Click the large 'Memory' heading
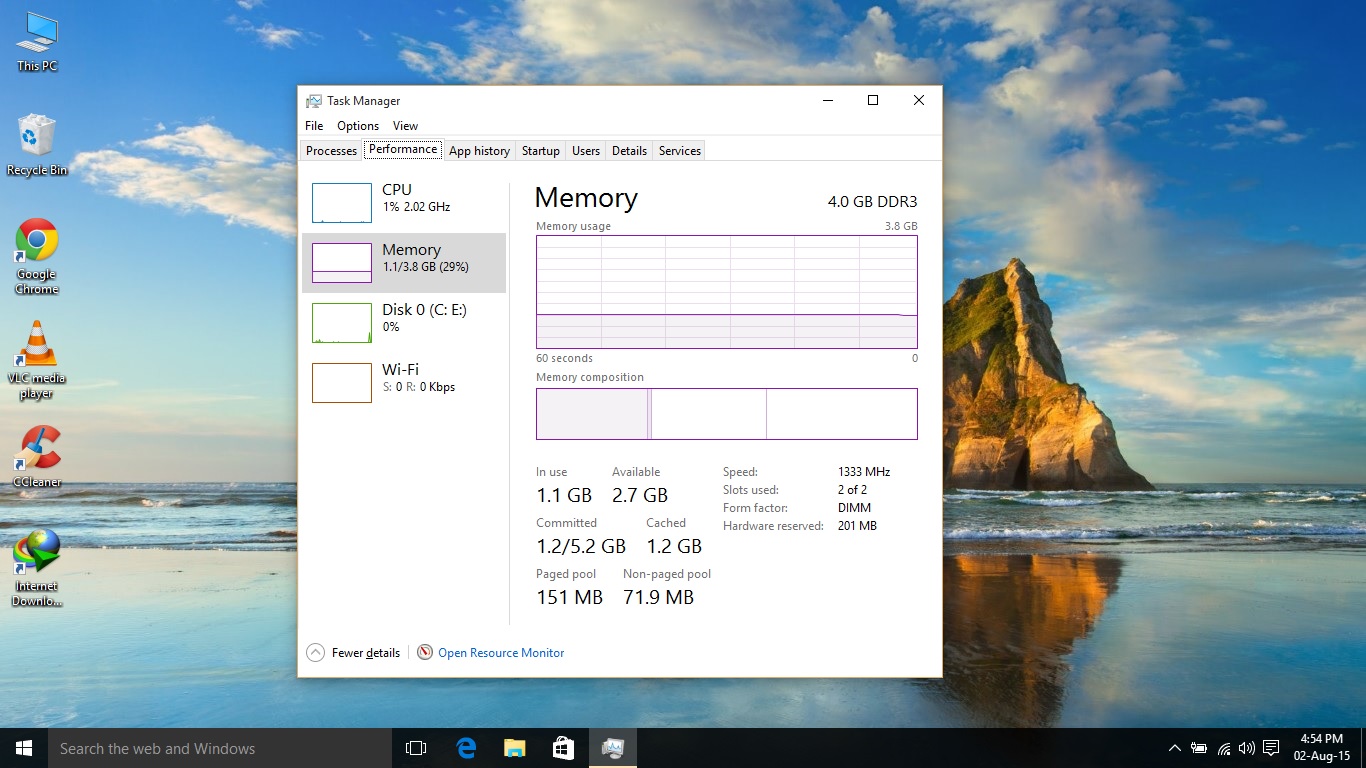The height and width of the screenshot is (768, 1366). 586,198
